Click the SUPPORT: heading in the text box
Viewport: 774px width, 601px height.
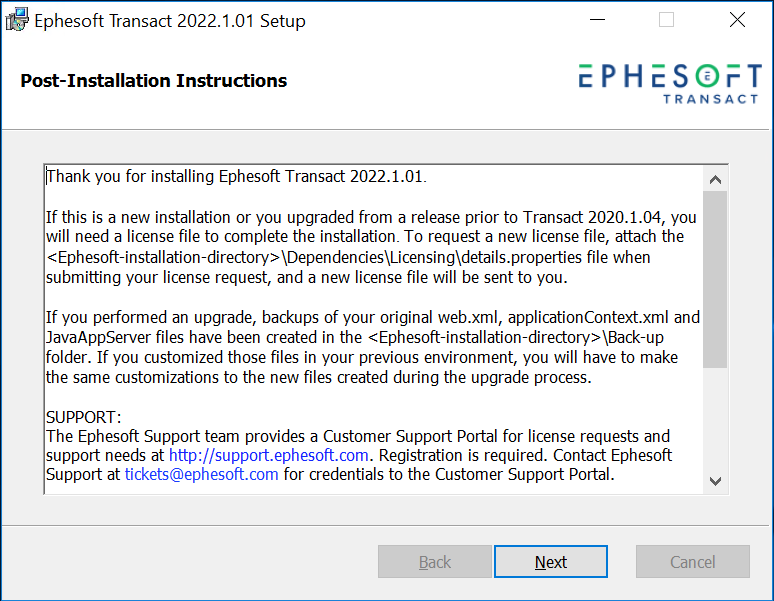pos(83,417)
